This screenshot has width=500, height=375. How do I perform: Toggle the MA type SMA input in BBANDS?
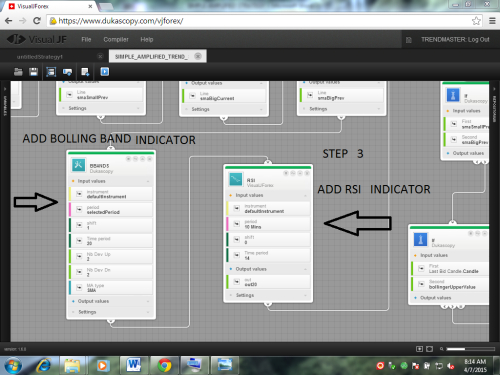(79, 287)
